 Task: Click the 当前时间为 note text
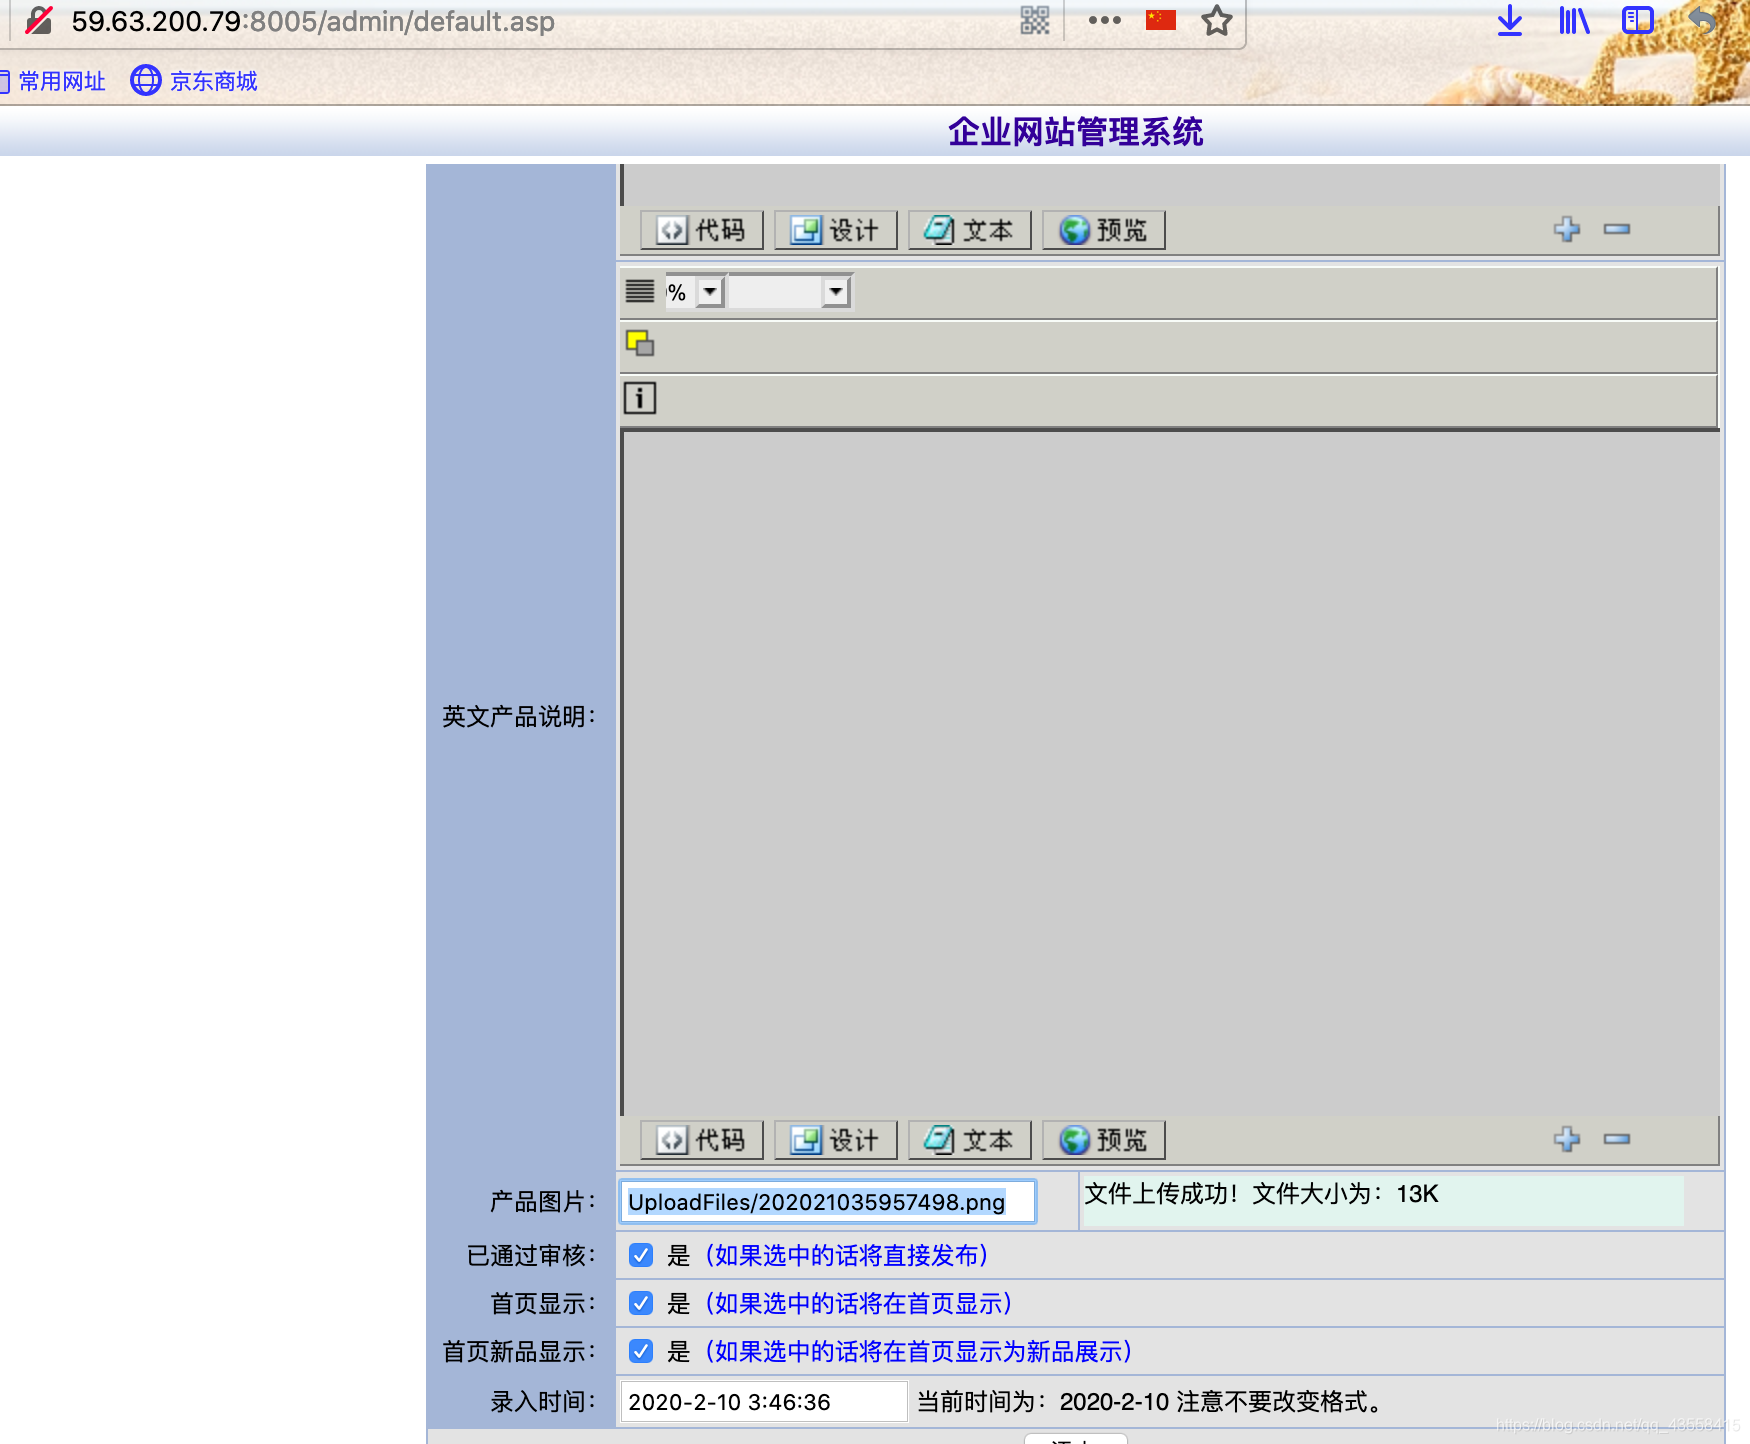click(1149, 1402)
